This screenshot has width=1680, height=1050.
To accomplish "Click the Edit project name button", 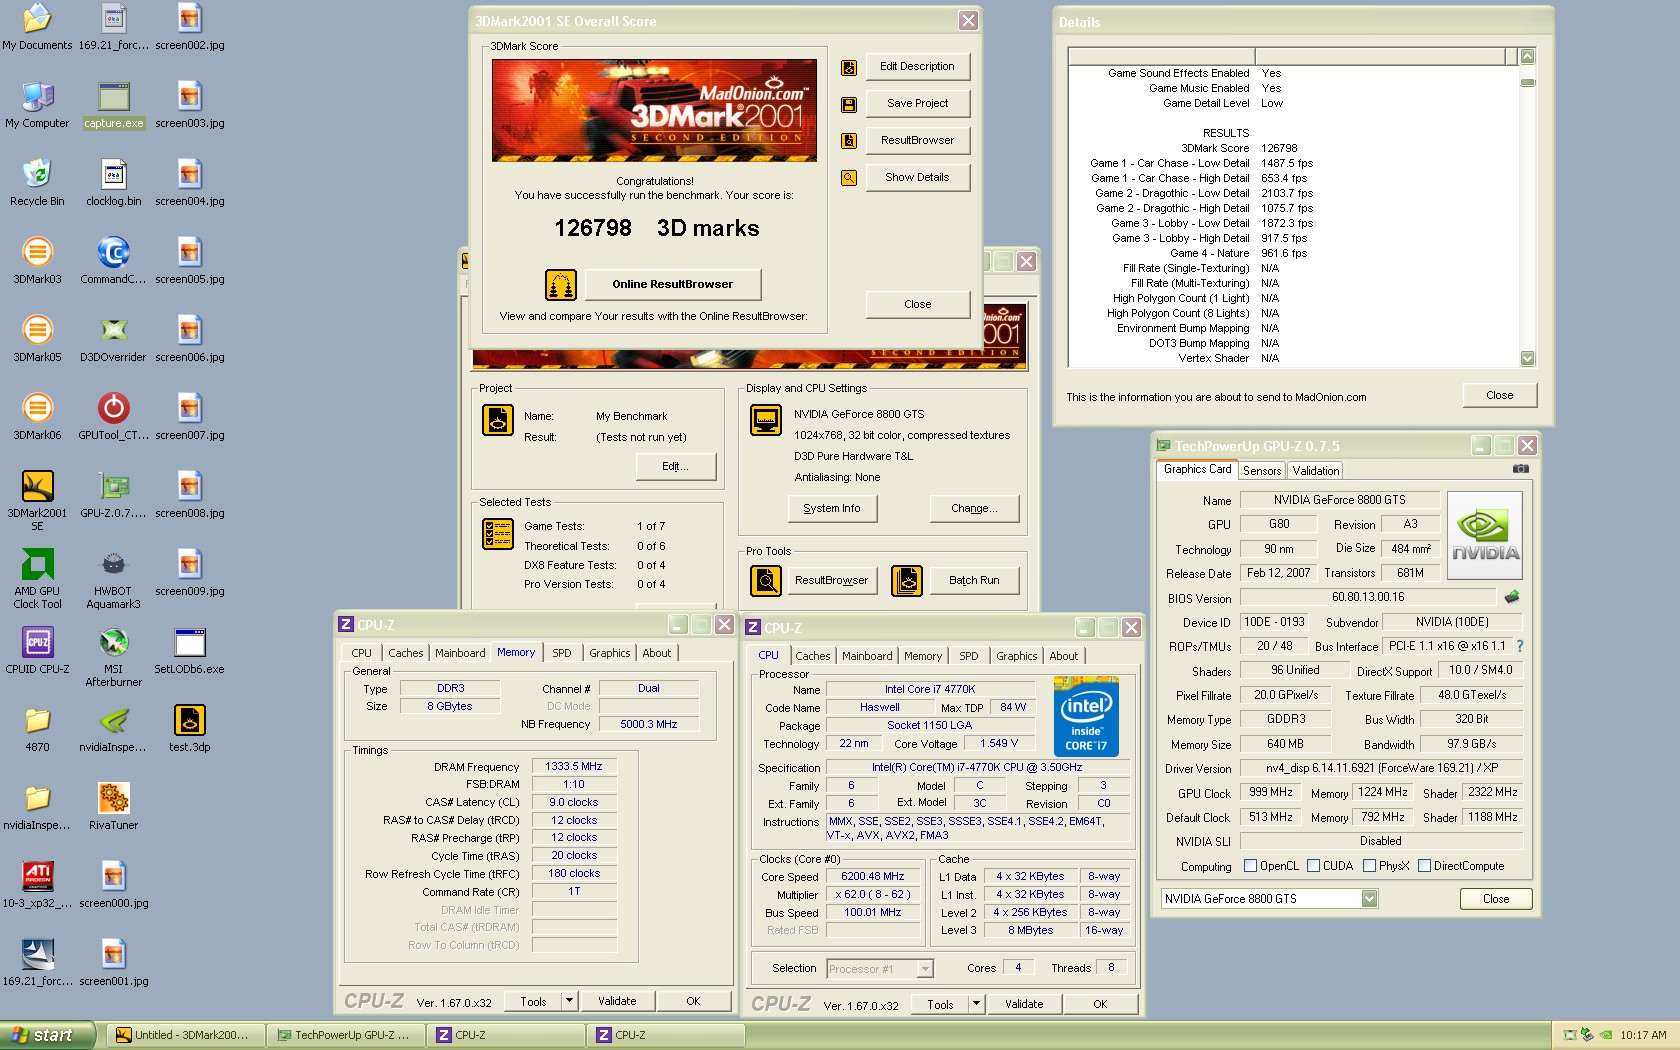I will pyautogui.click(x=676, y=466).
